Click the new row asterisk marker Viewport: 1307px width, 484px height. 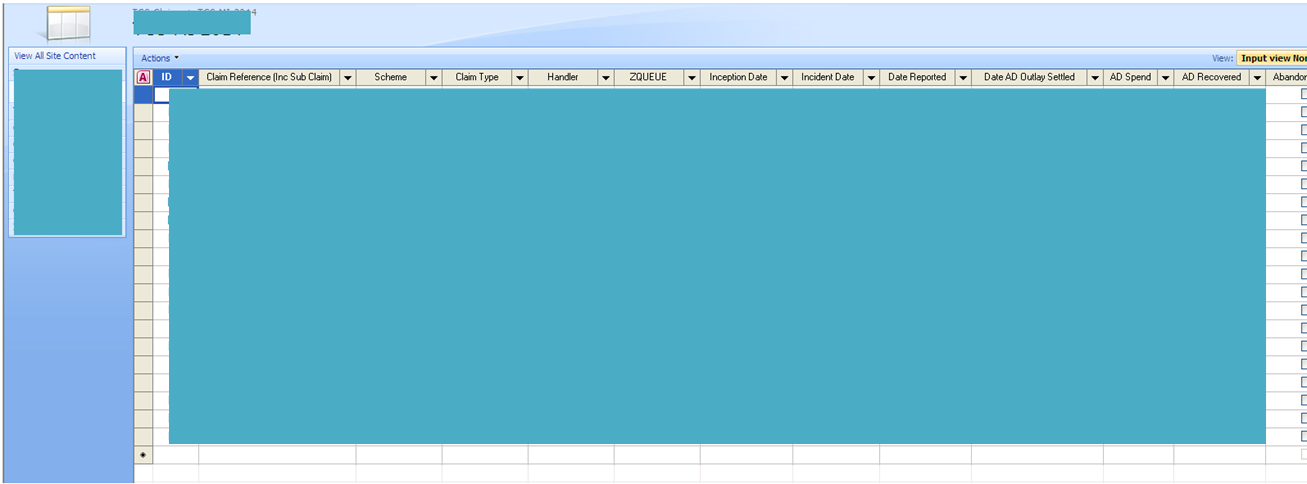click(143, 454)
